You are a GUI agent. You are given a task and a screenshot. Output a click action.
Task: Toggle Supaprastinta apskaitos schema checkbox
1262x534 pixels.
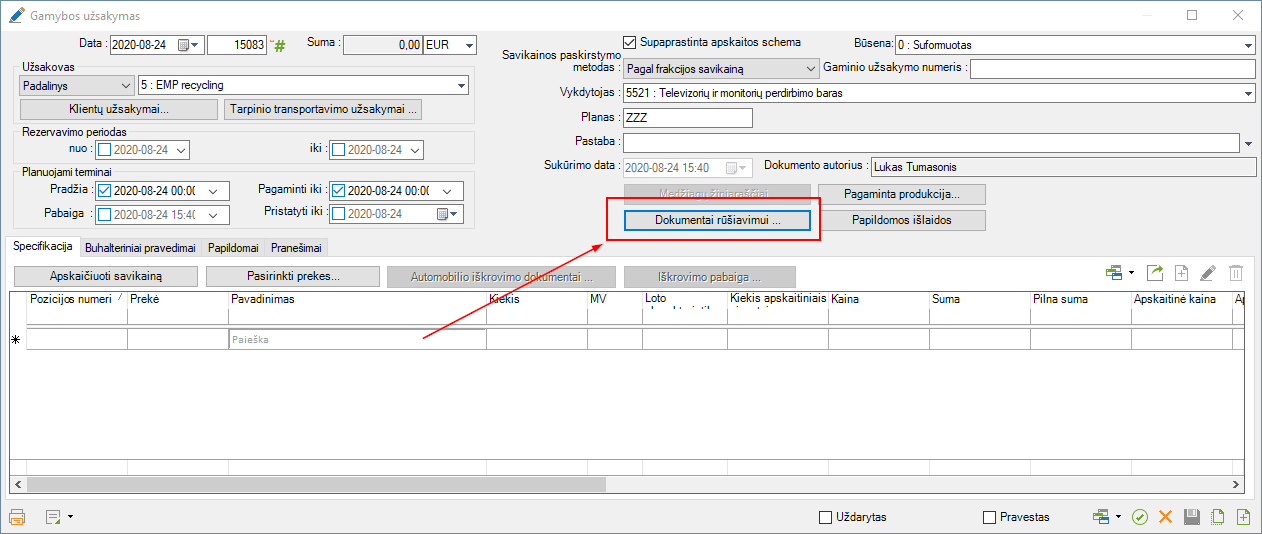point(630,43)
